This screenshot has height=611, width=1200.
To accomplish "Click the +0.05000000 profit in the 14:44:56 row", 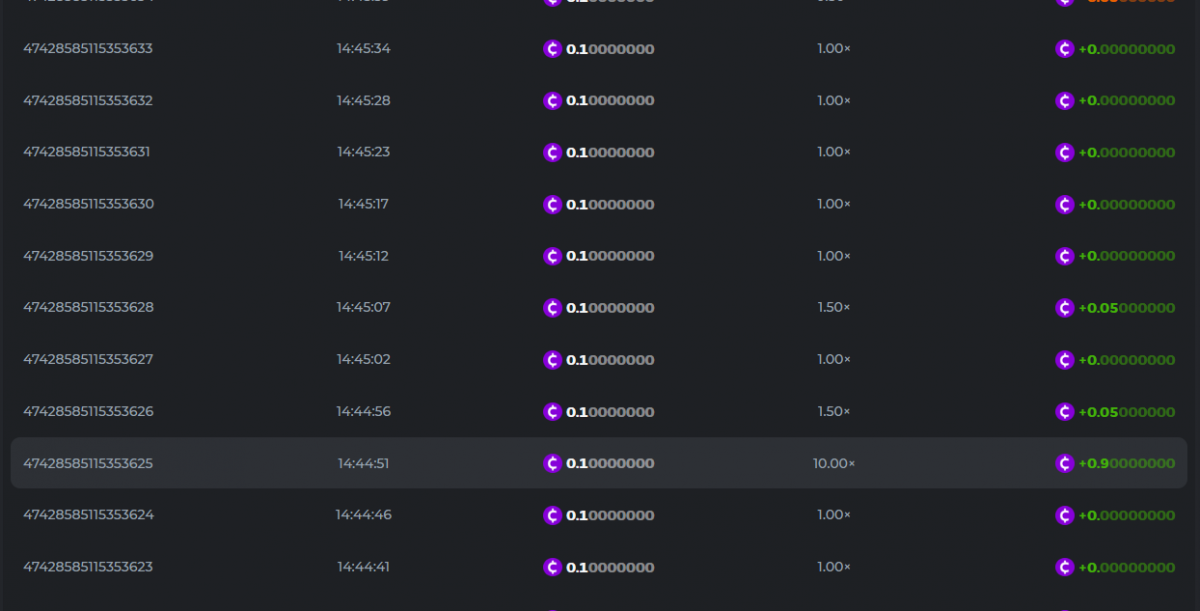I will point(1126,412).
